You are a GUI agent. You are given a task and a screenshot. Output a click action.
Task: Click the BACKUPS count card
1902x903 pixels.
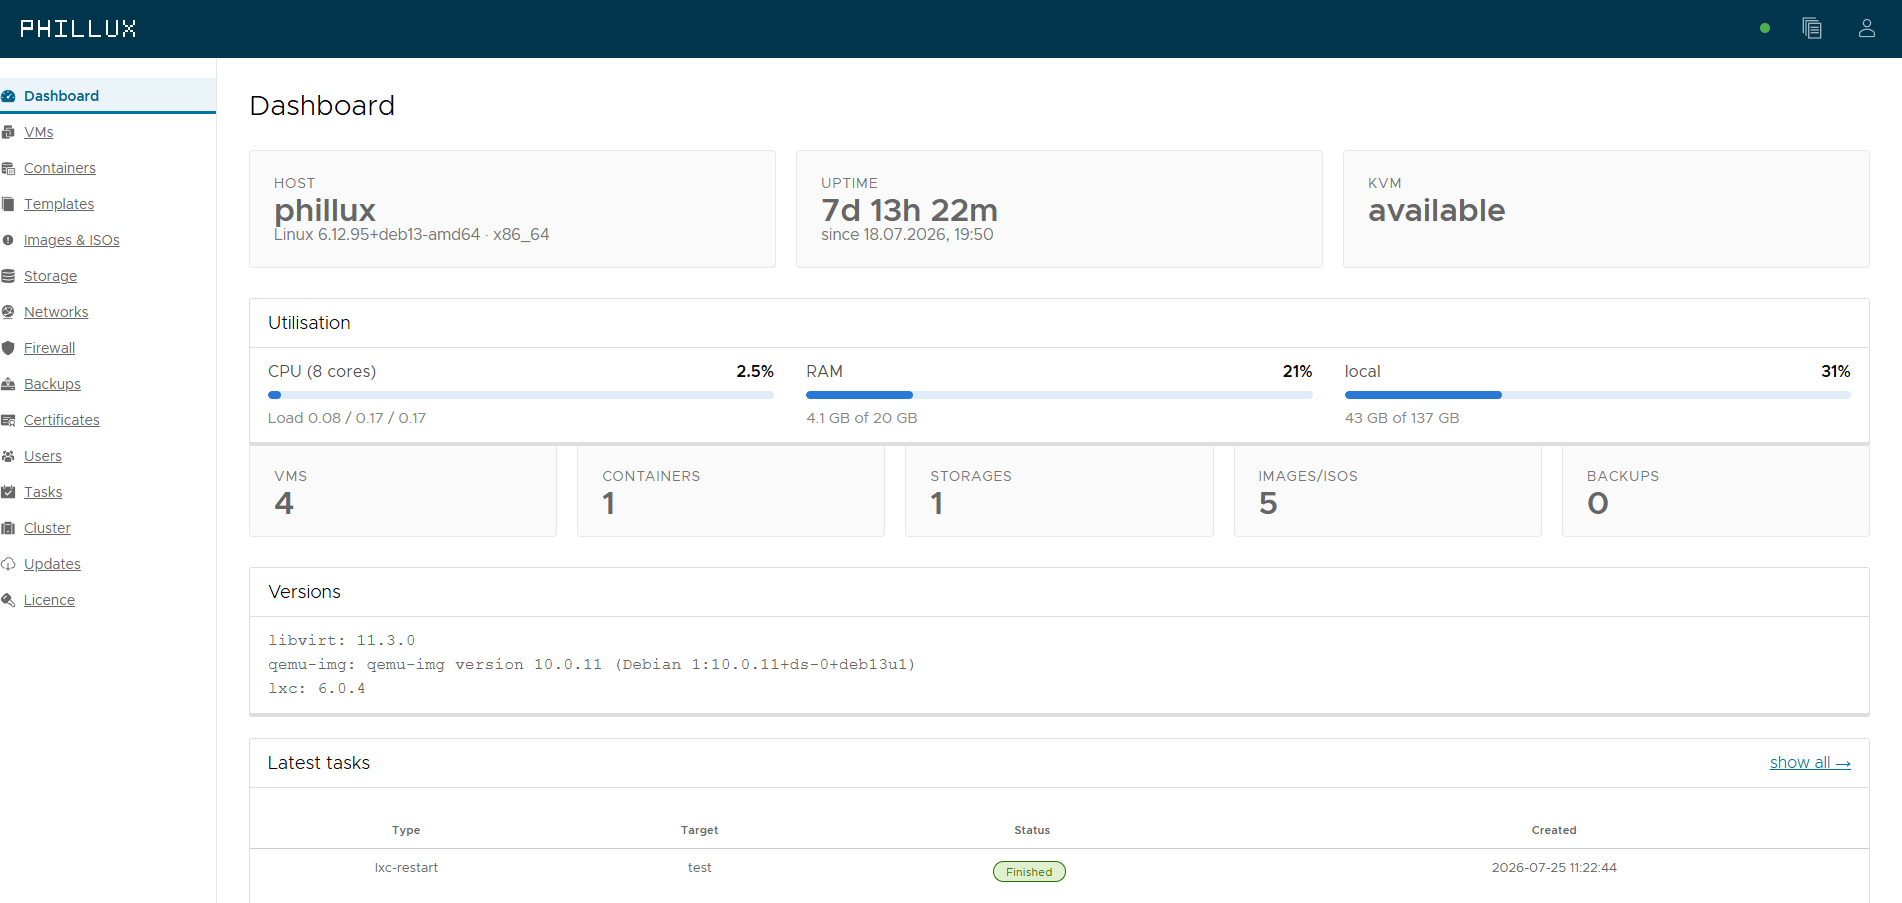click(1716, 491)
